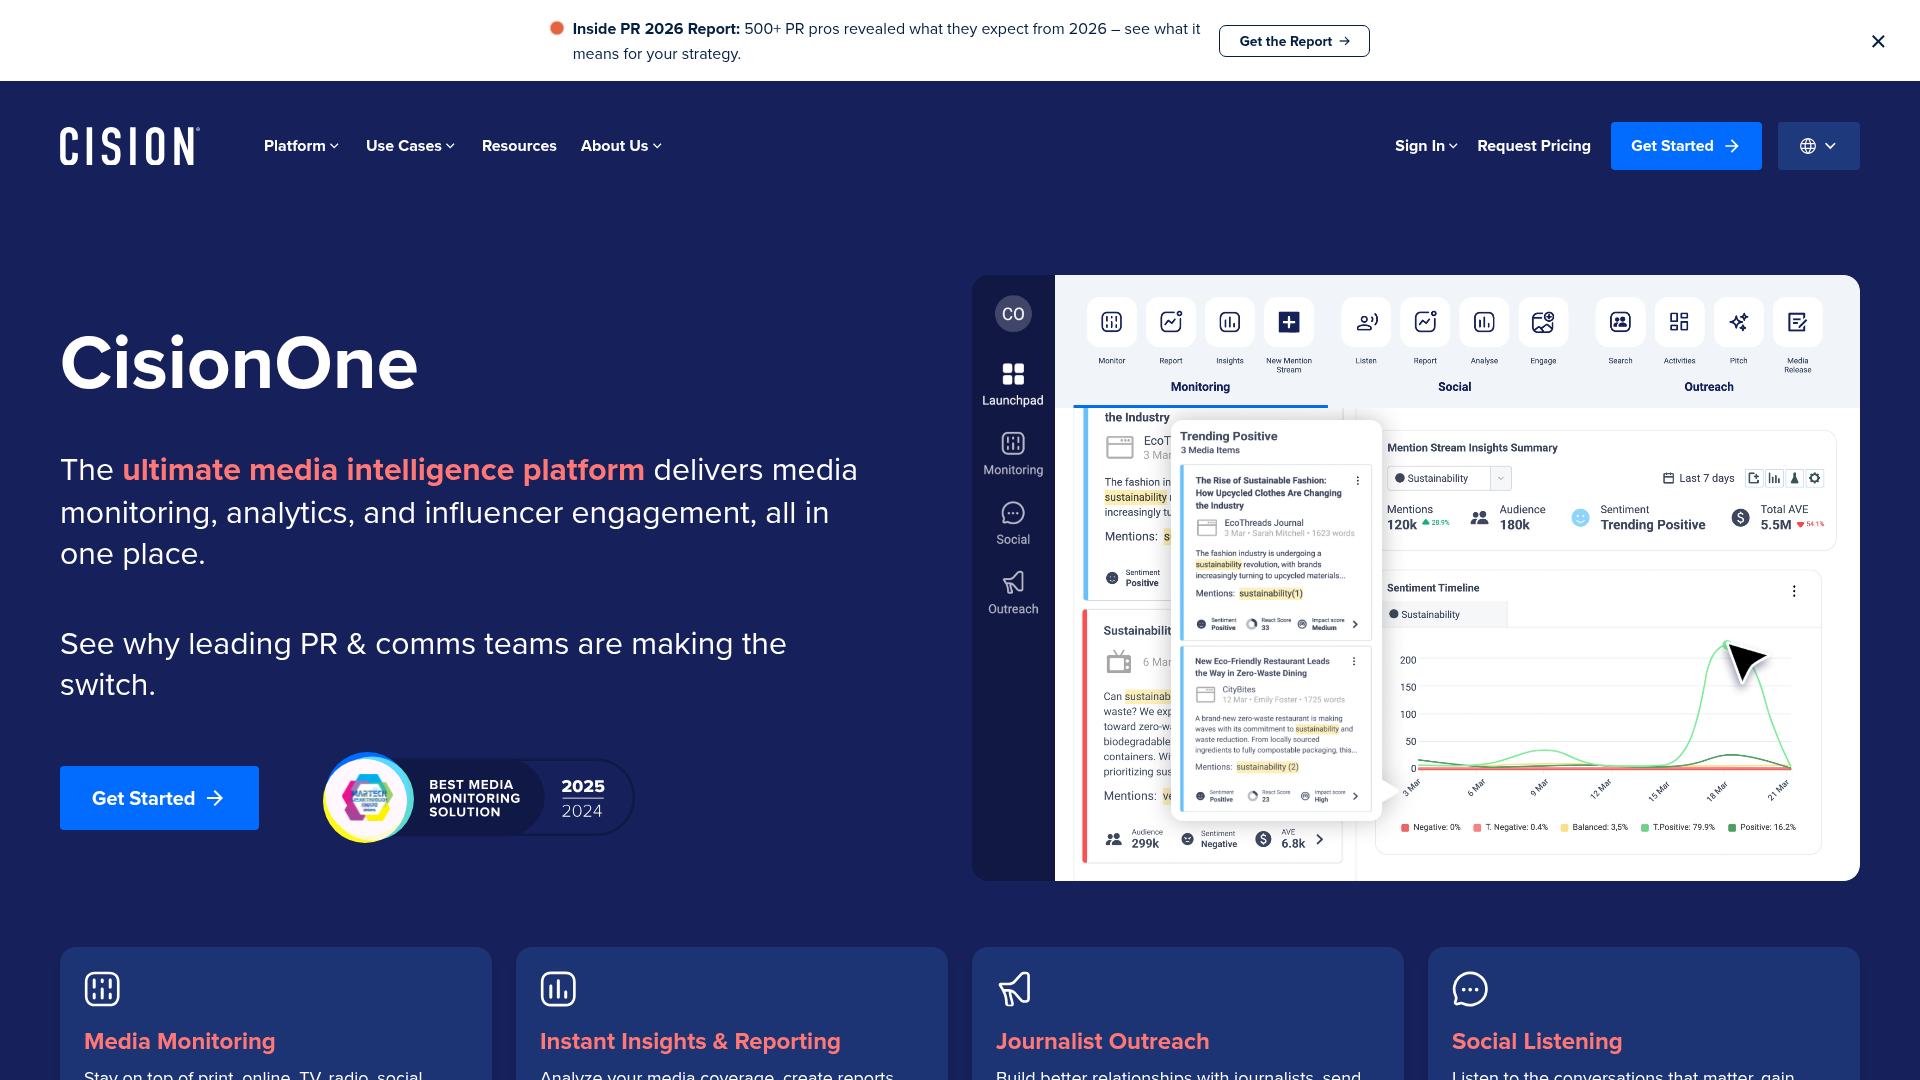Viewport: 1920px width, 1080px height.
Task: Select the Pitch icon under Outreach
Action: 1738,323
